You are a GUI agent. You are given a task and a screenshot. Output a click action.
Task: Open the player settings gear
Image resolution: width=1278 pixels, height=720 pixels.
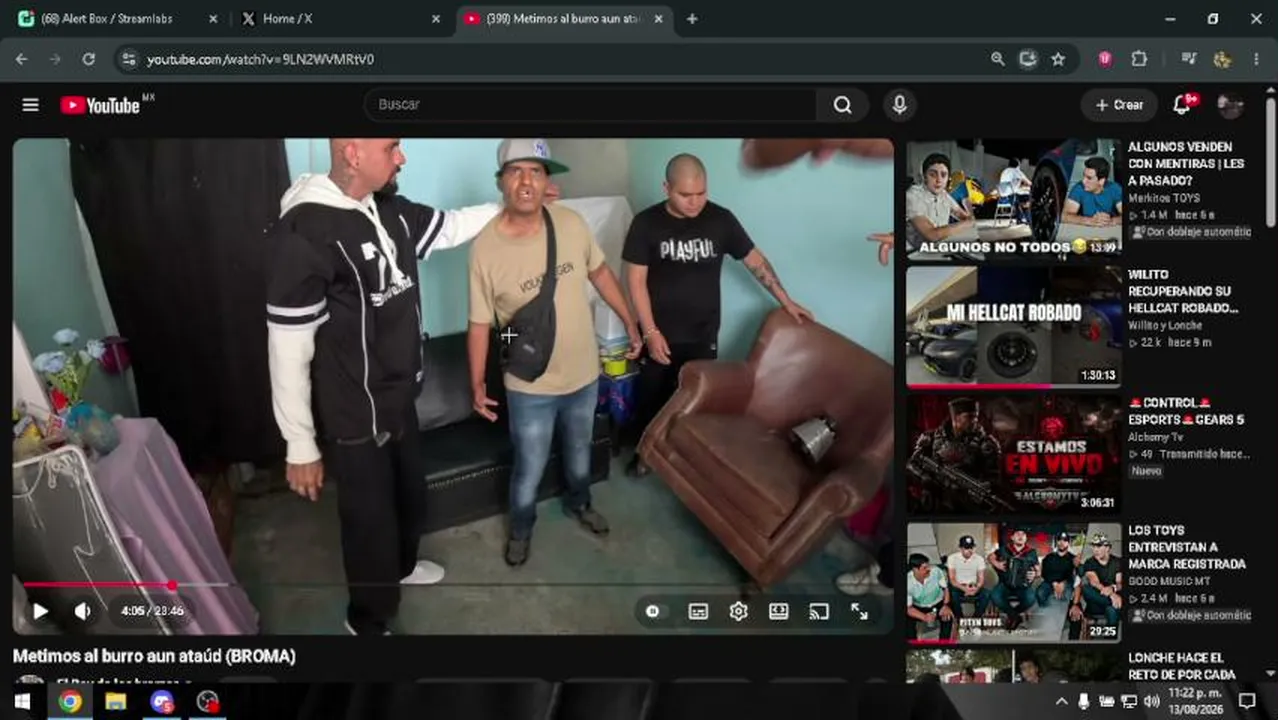click(x=738, y=611)
